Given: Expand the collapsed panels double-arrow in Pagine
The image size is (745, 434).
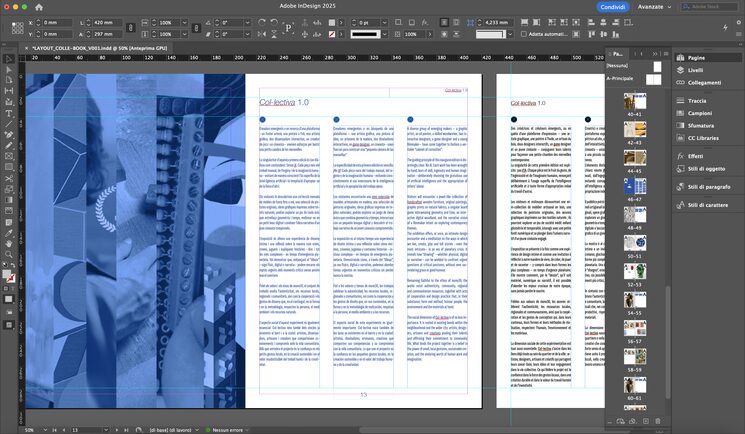Looking at the screenshot, I should pyautogui.click(x=655, y=54).
